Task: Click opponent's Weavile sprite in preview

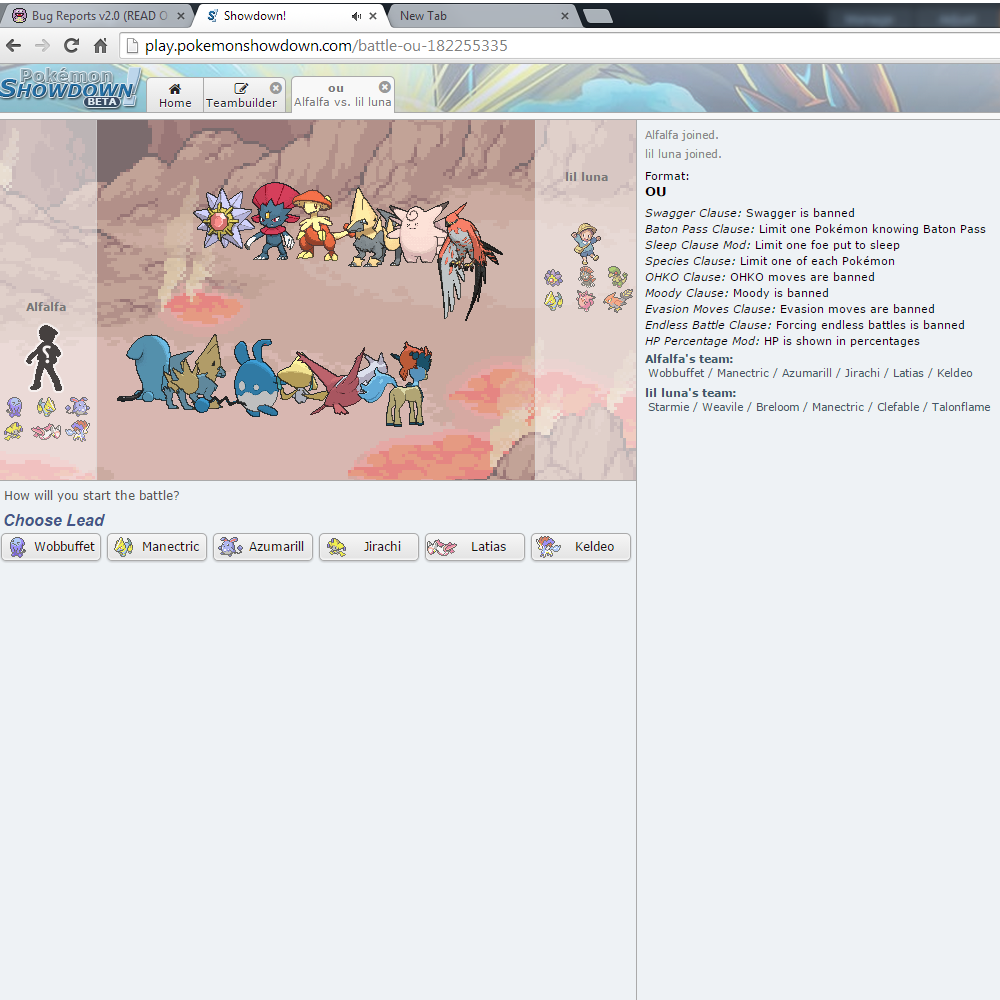Action: coord(272,221)
